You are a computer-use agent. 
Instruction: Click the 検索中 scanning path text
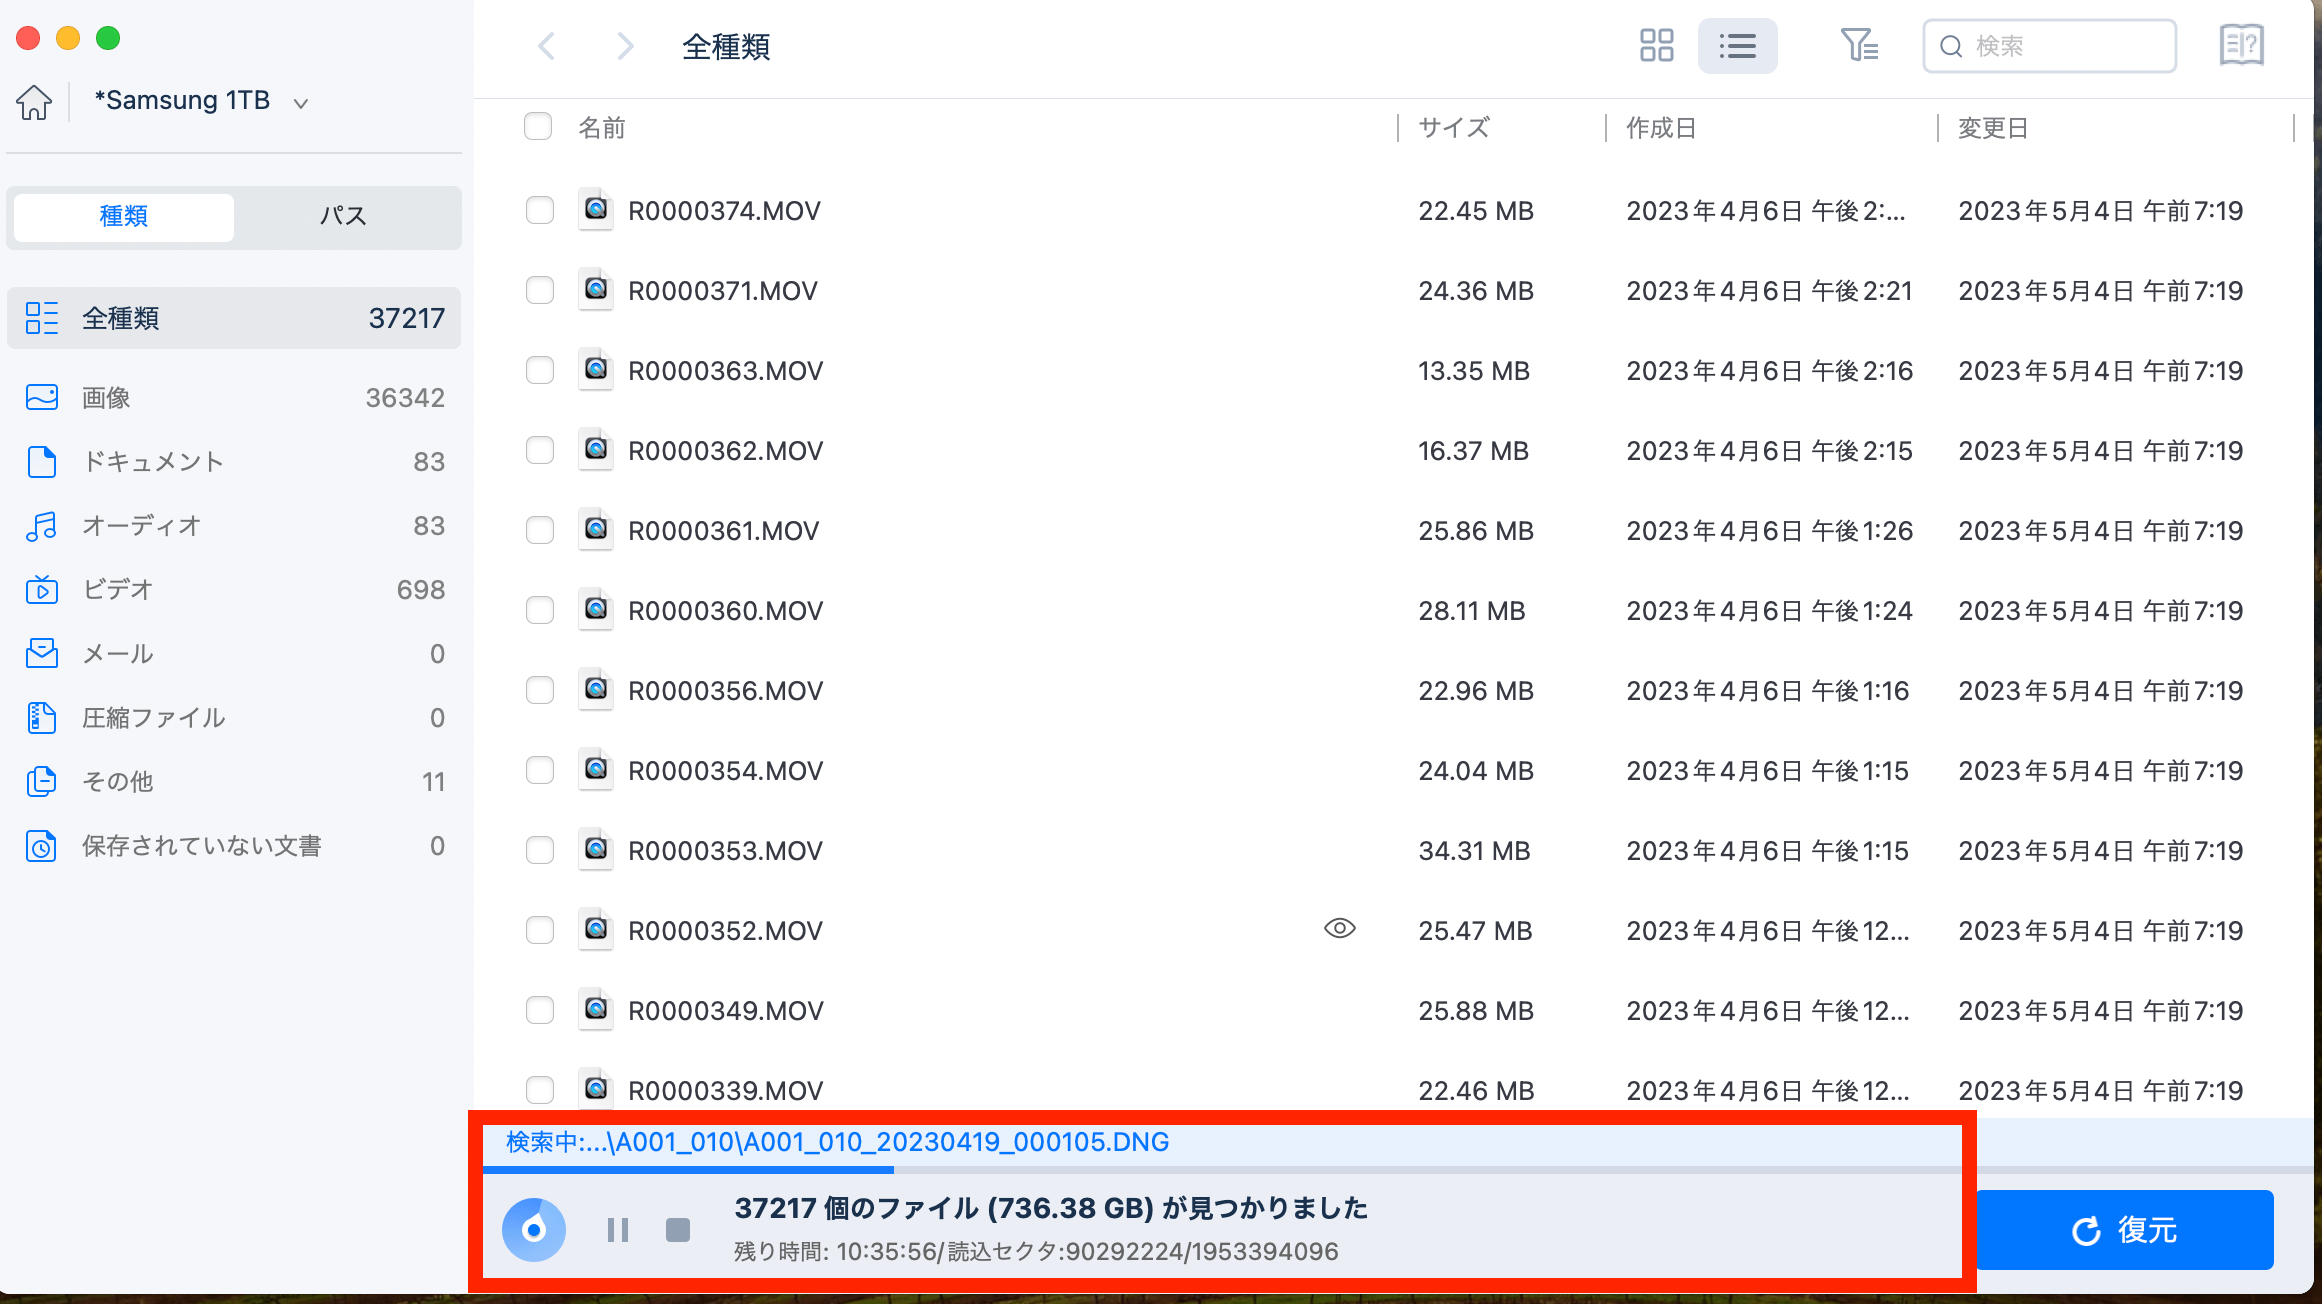tap(837, 1142)
